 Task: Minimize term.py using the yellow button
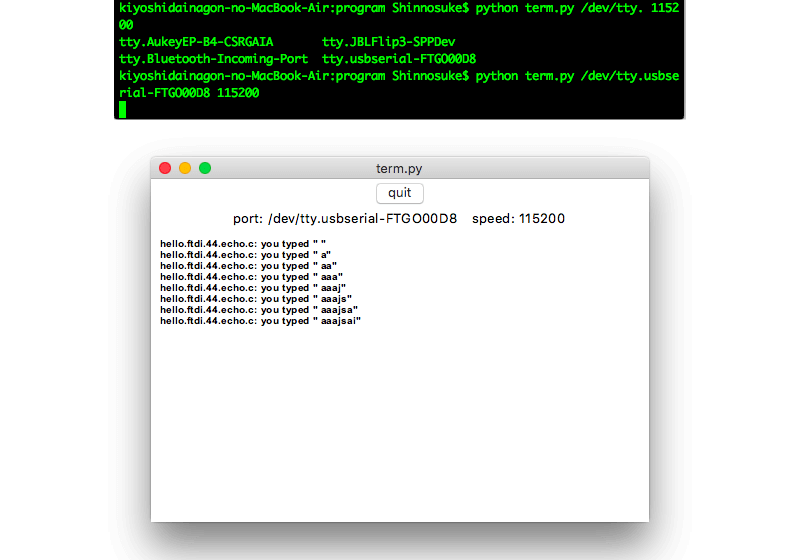tap(185, 168)
